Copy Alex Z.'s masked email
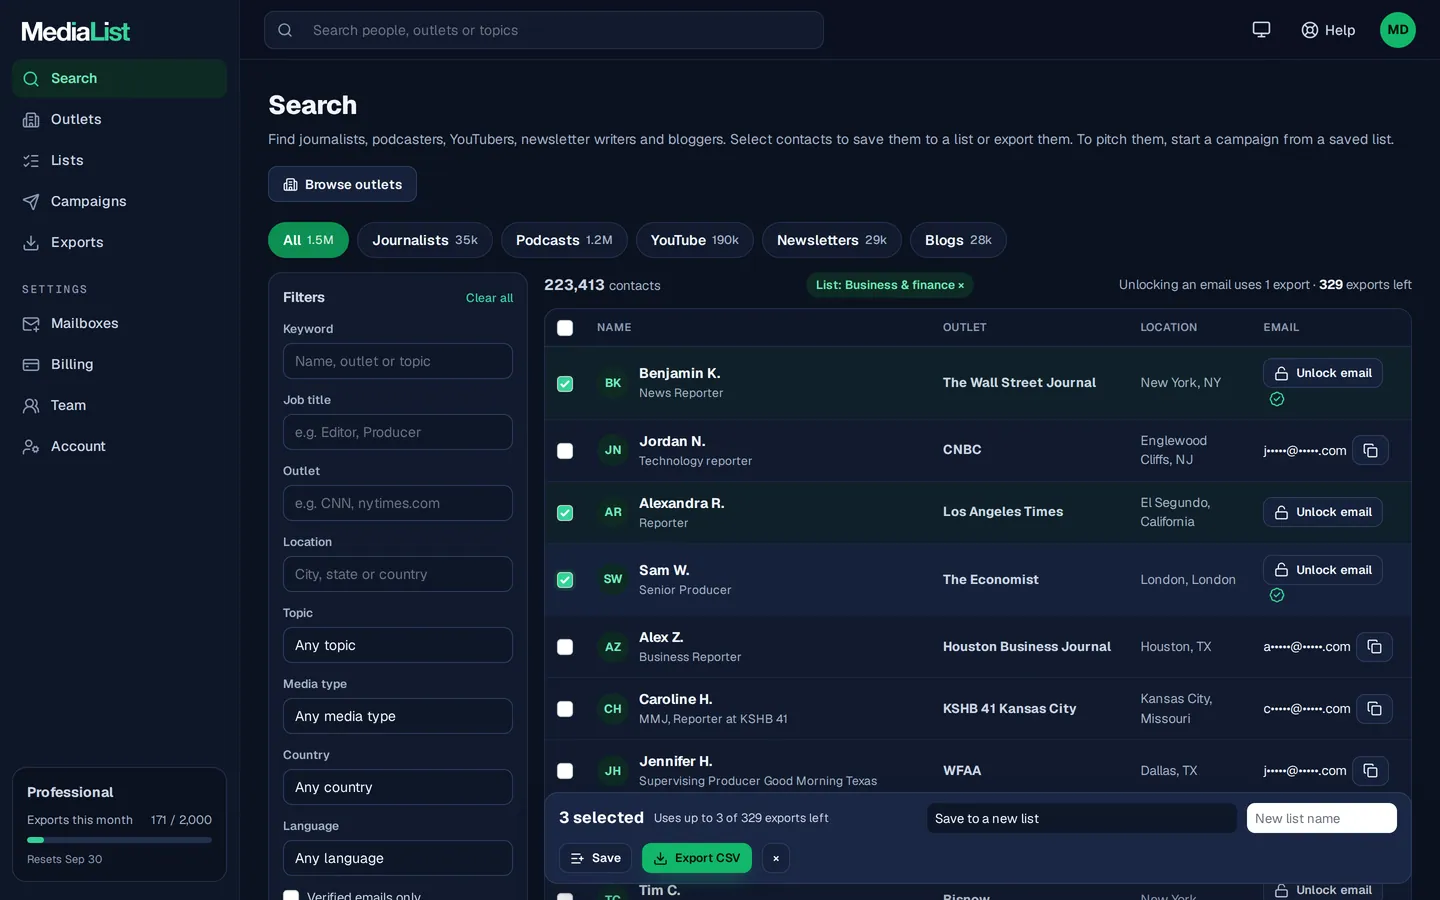 click(1374, 647)
